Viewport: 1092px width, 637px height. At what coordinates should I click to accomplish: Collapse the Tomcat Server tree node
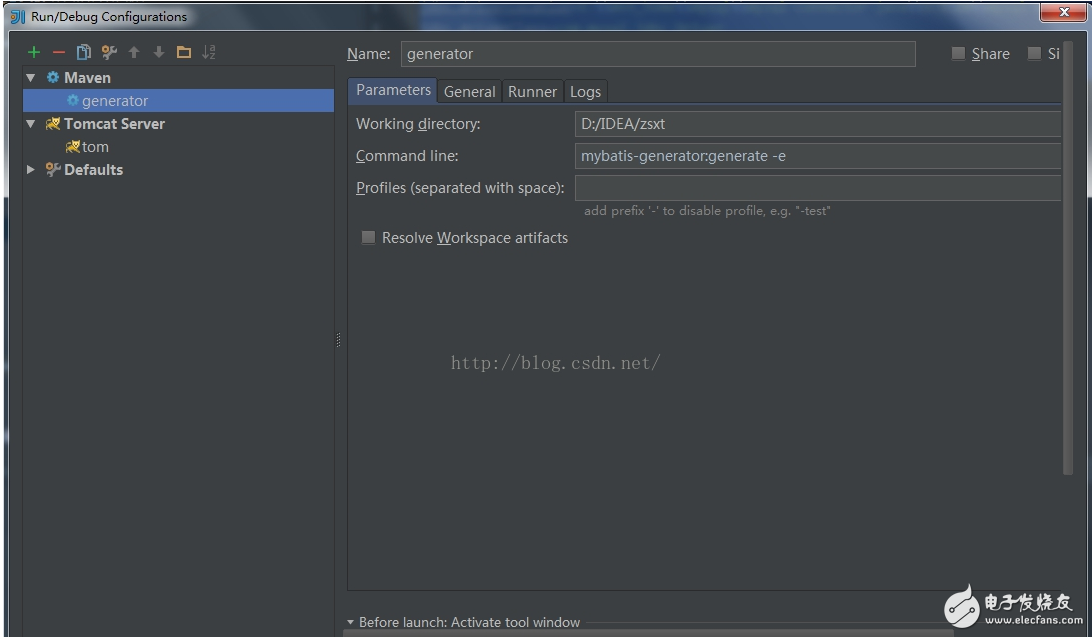coord(31,124)
